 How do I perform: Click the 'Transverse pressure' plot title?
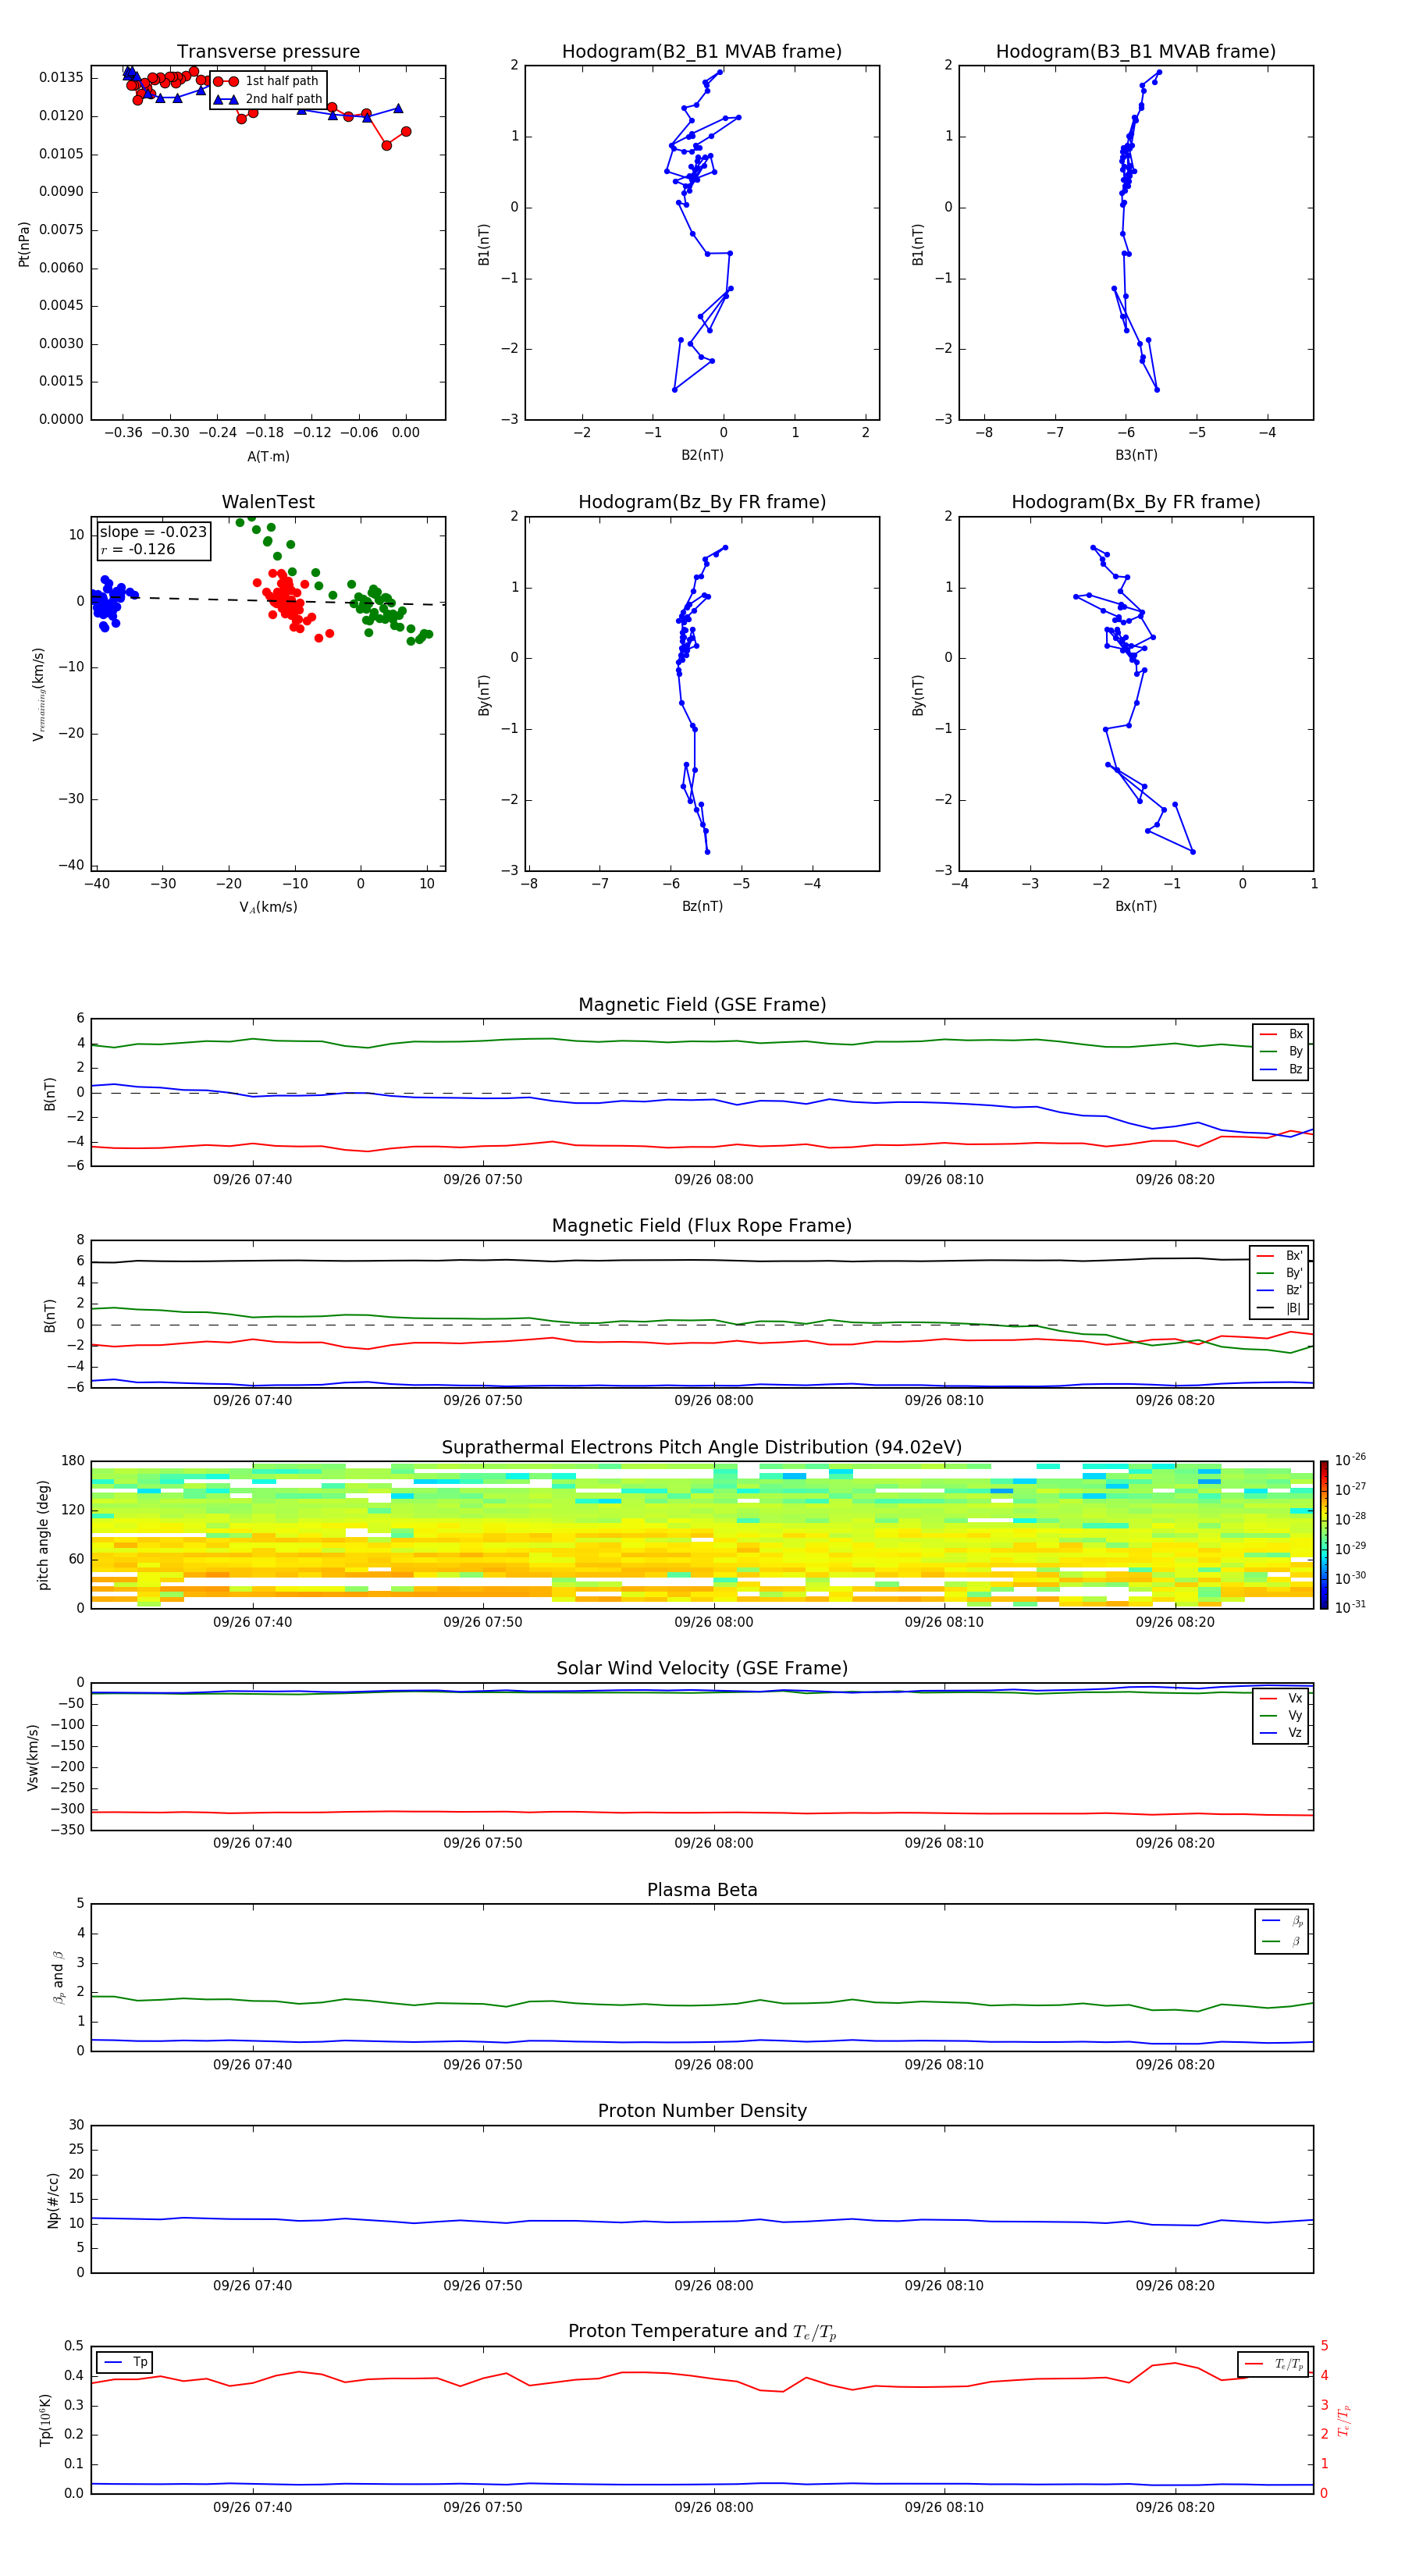coord(268,52)
